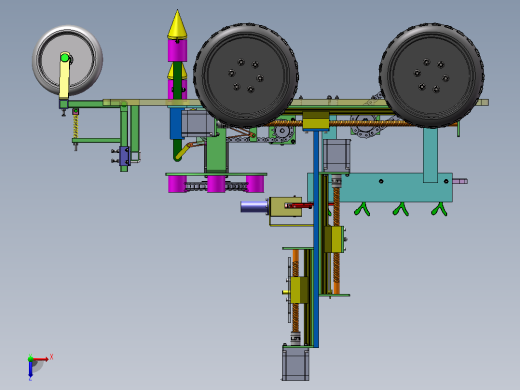The height and width of the screenshot is (390, 520).
Task: Click the green Y axis dot of the triad
Action: pyautogui.click(x=30, y=358)
